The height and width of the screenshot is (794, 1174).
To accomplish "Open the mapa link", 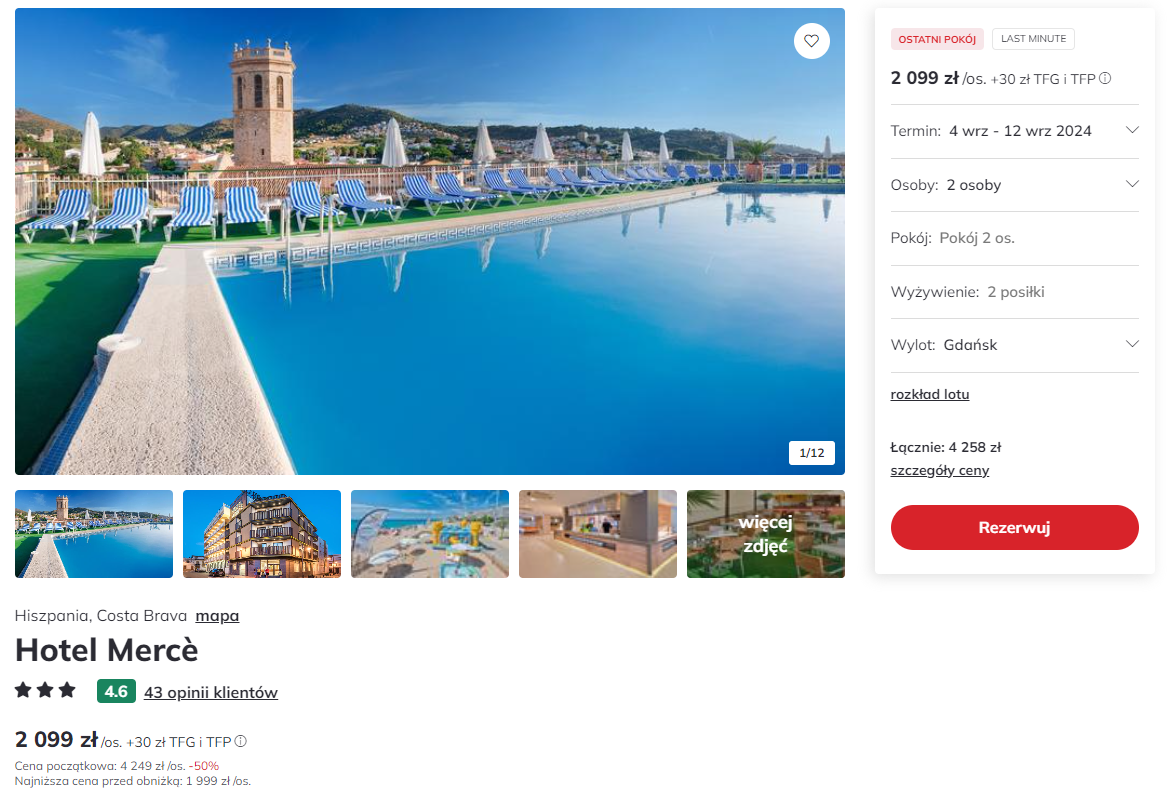I will [x=217, y=616].
